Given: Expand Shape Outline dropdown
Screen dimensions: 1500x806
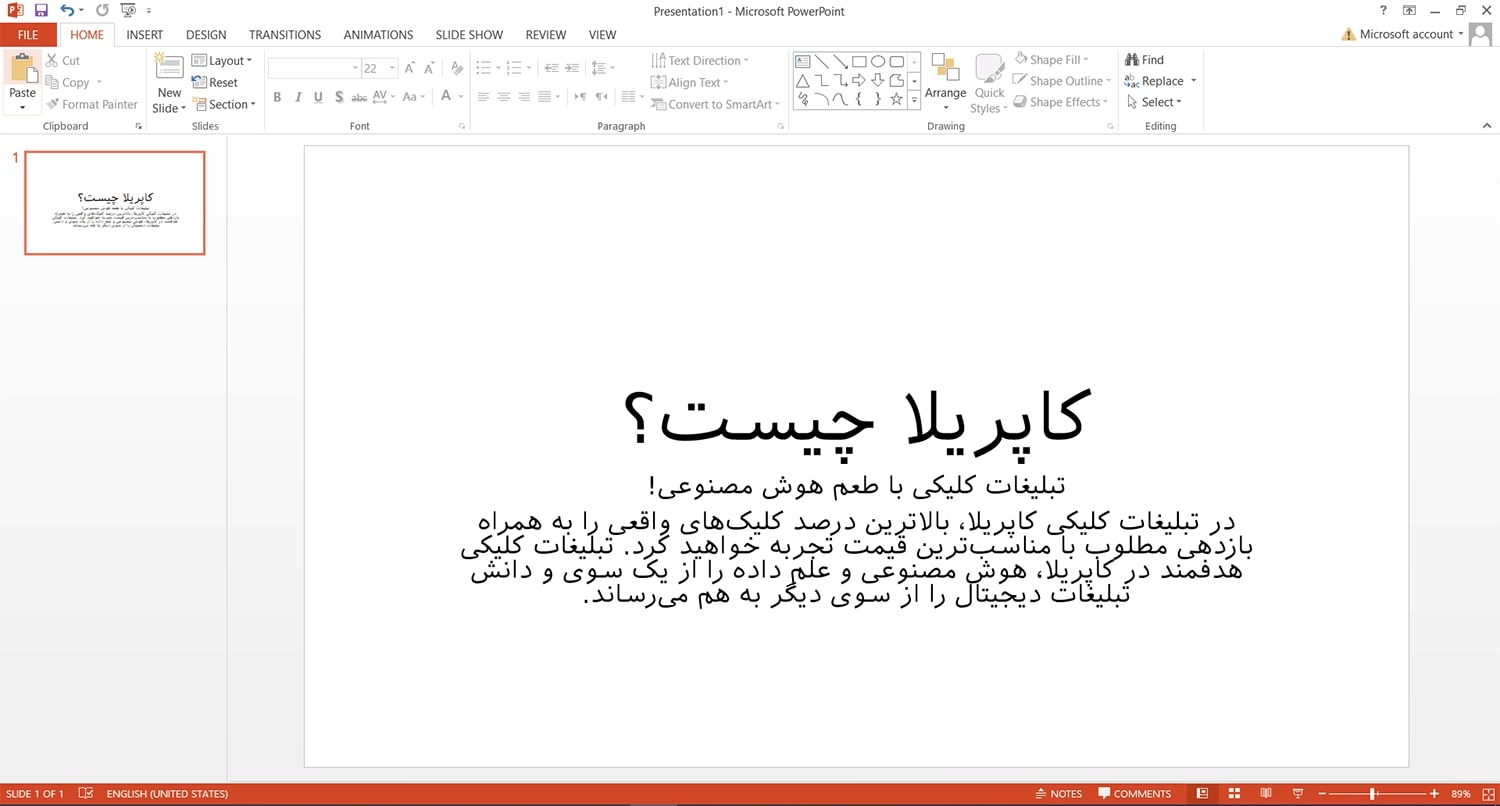Looking at the screenshot, I should click(1062, 81).
